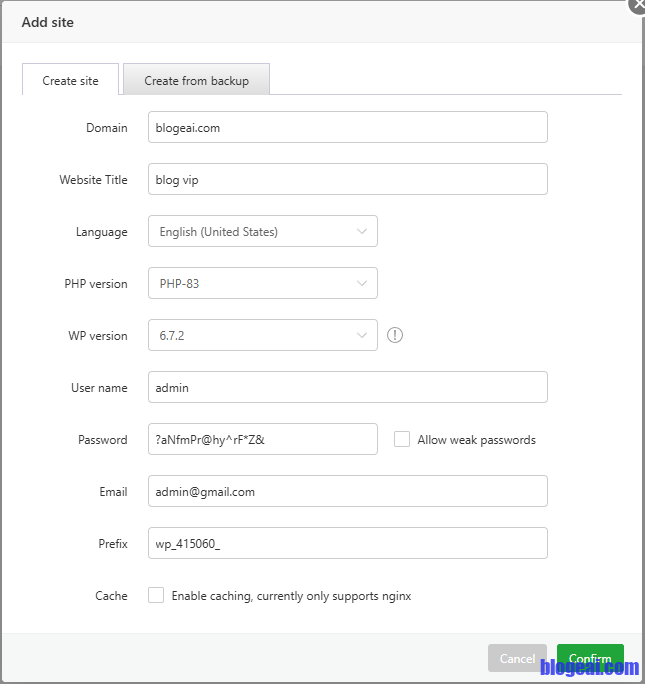Screen dimensions: 645x684
Task: Click the 'Allow weak passwords' label text
Action: click(476, 440)
